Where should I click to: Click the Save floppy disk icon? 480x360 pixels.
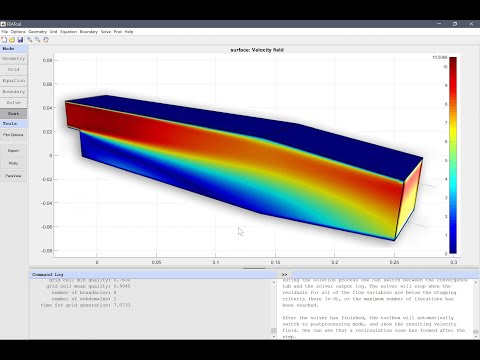(20, 40)
